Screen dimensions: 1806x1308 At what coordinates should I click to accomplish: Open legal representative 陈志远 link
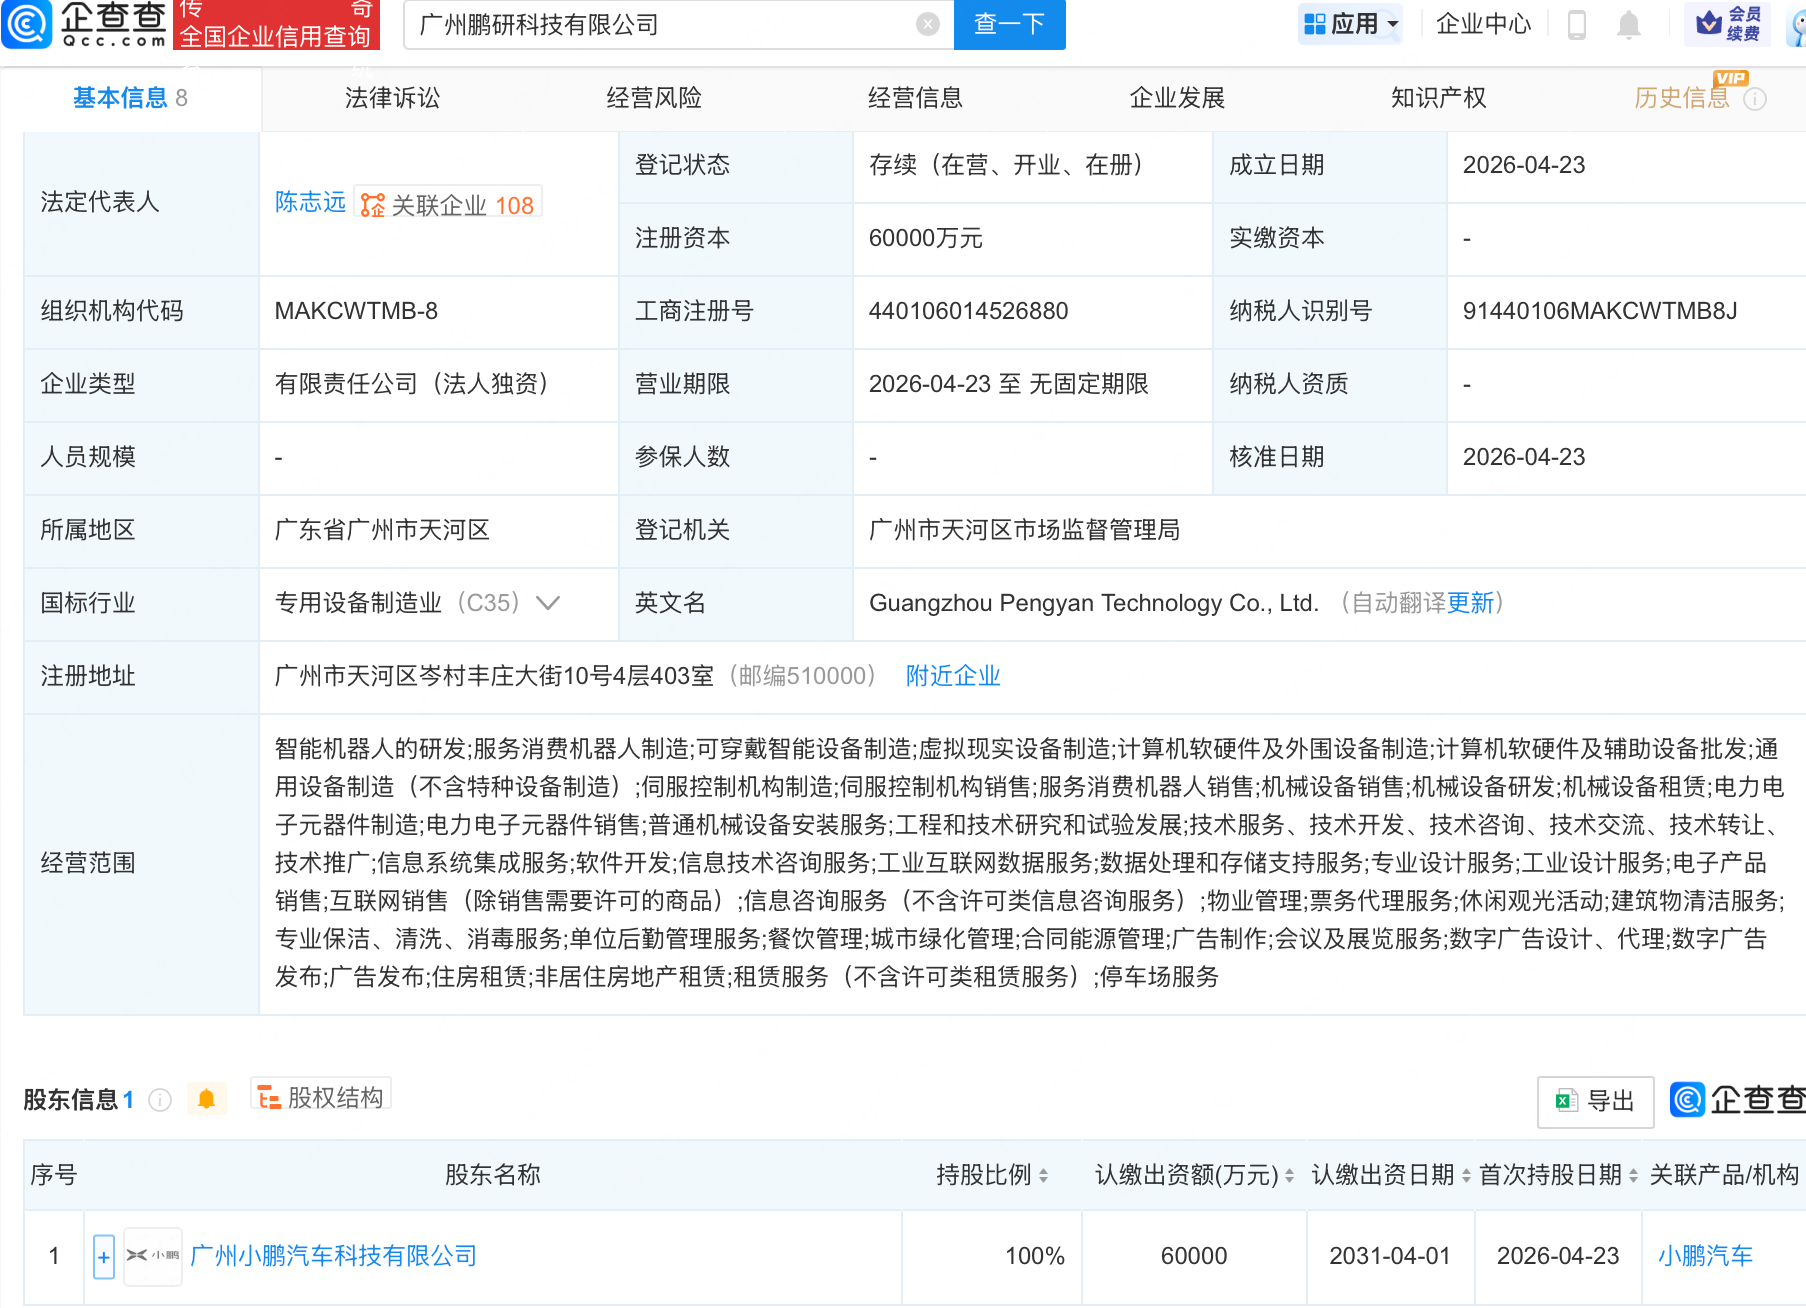point(310,202)
